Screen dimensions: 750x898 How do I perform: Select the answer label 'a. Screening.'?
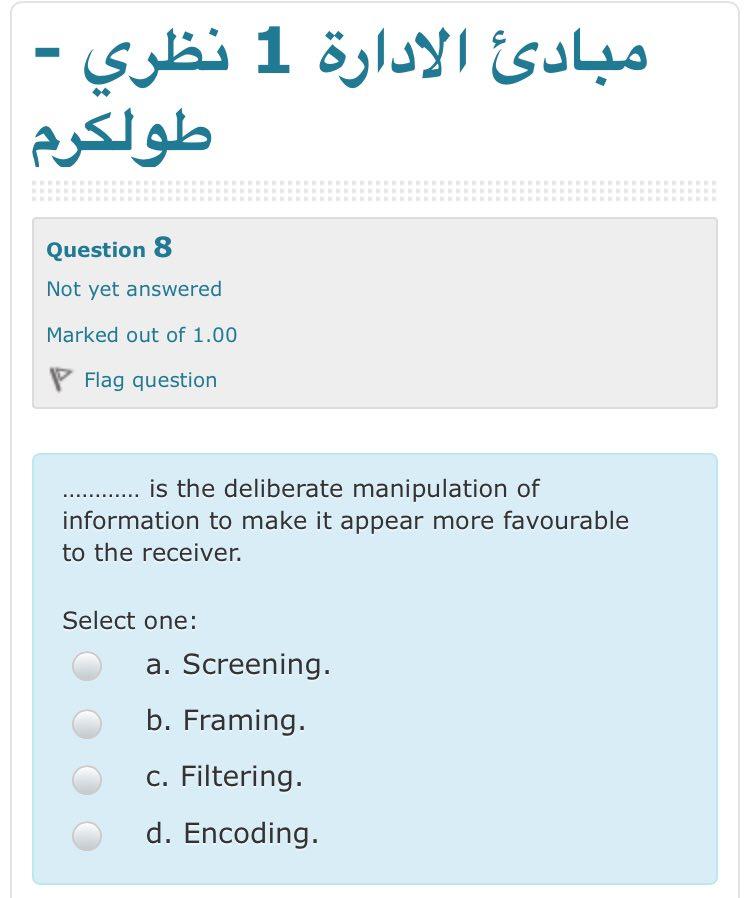point(240,665)
